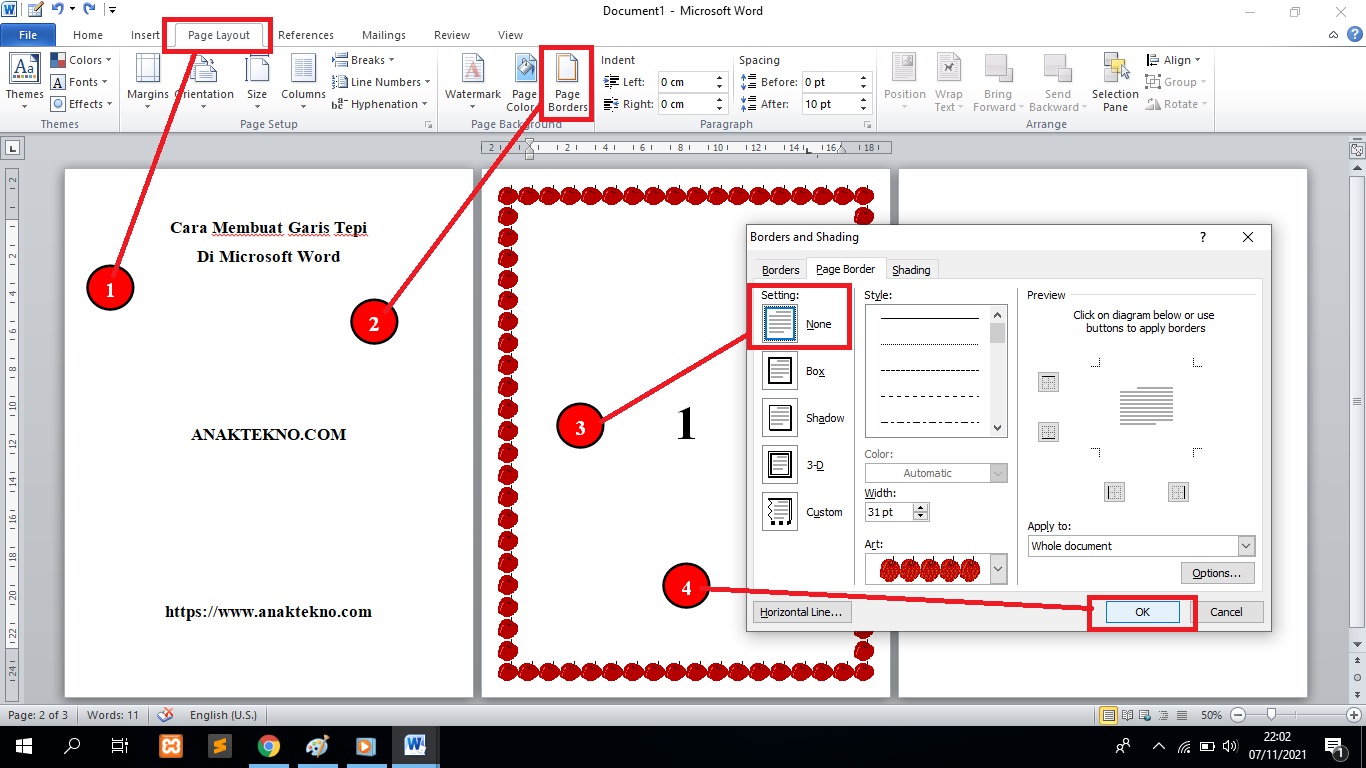Switch to Web Layout view

coord(1144,715)
